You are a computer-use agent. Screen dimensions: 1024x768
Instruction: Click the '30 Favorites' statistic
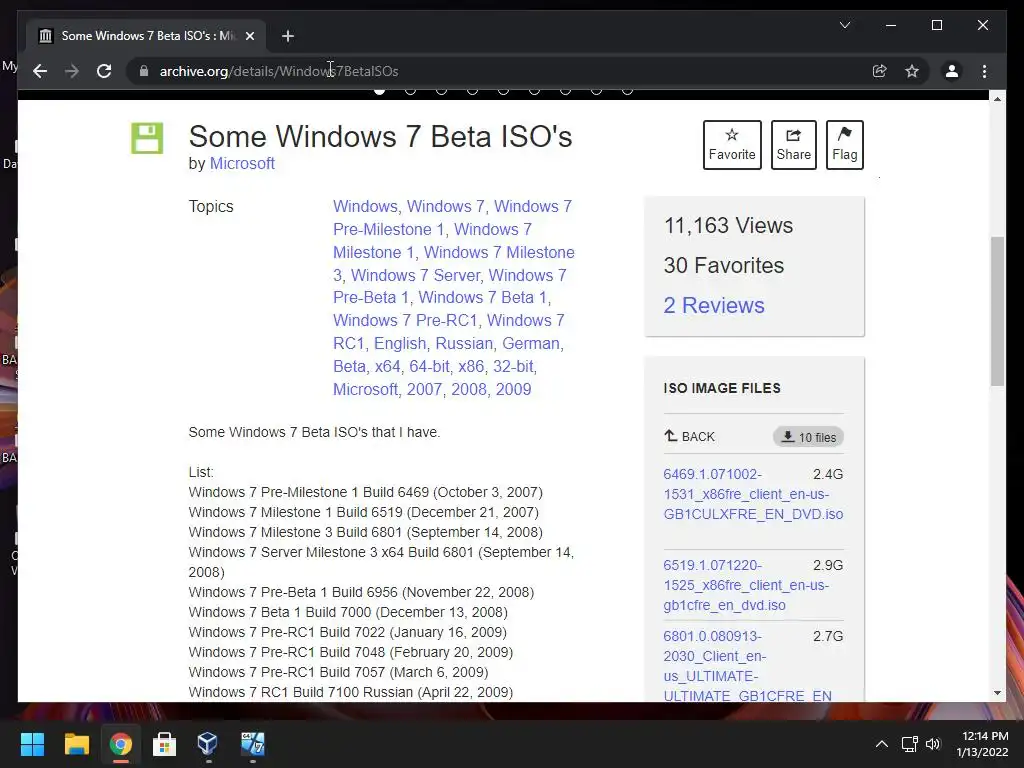(x=724, y=265)
